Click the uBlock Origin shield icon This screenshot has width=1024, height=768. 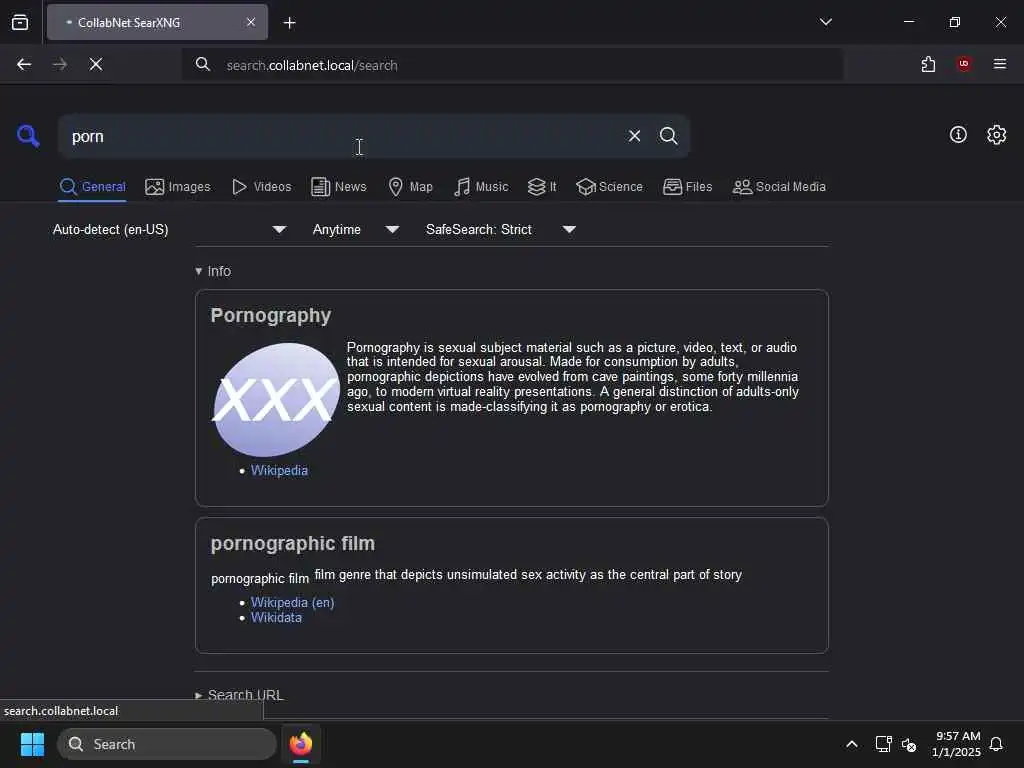point(963,64)
